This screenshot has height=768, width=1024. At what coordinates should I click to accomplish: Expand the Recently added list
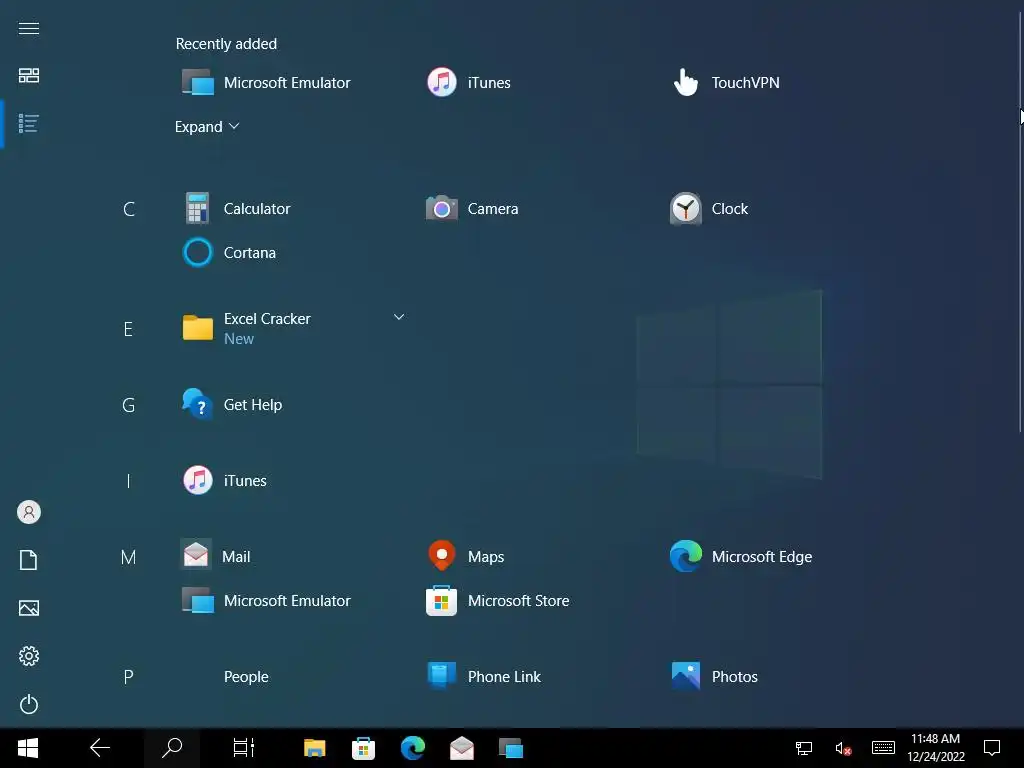click(x=207, y=127)
